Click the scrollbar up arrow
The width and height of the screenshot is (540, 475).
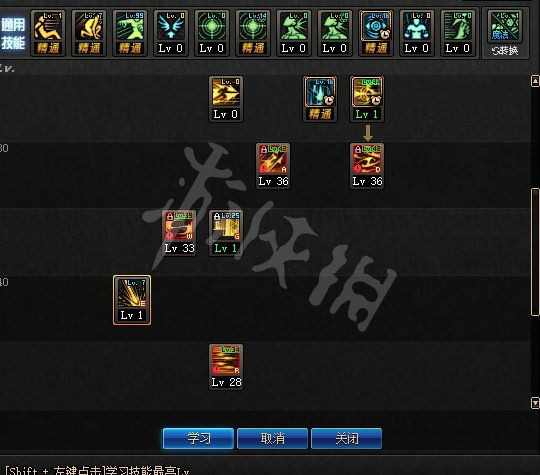pos(535,81)
